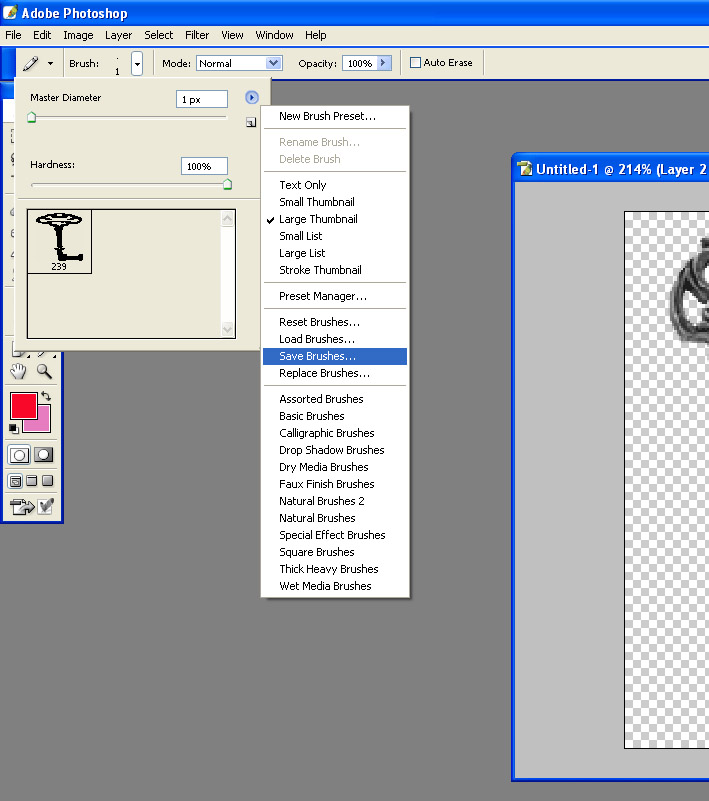Open the Image menu
709x801 pixels.
[x=78, y=35]
